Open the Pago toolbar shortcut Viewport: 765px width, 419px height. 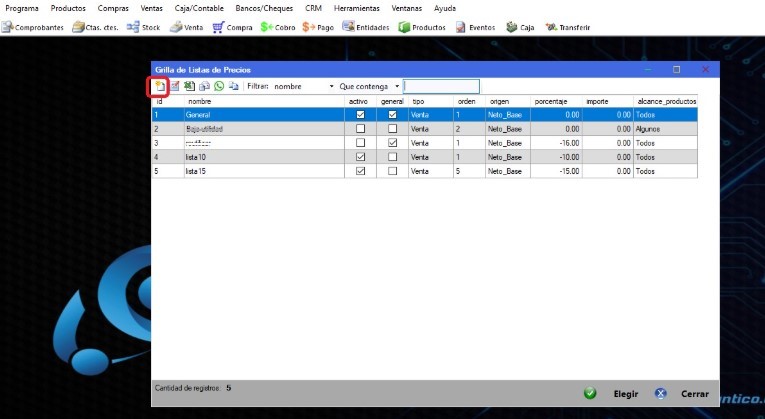[x=318, y=27]
